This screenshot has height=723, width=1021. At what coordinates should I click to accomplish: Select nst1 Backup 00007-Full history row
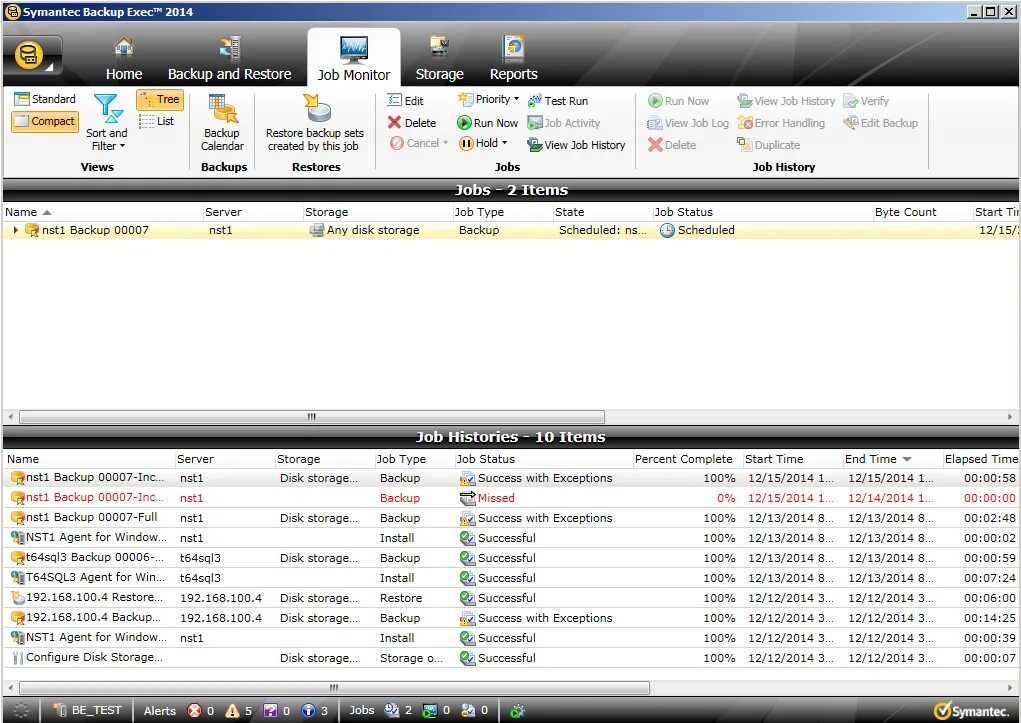click(511, 518)
